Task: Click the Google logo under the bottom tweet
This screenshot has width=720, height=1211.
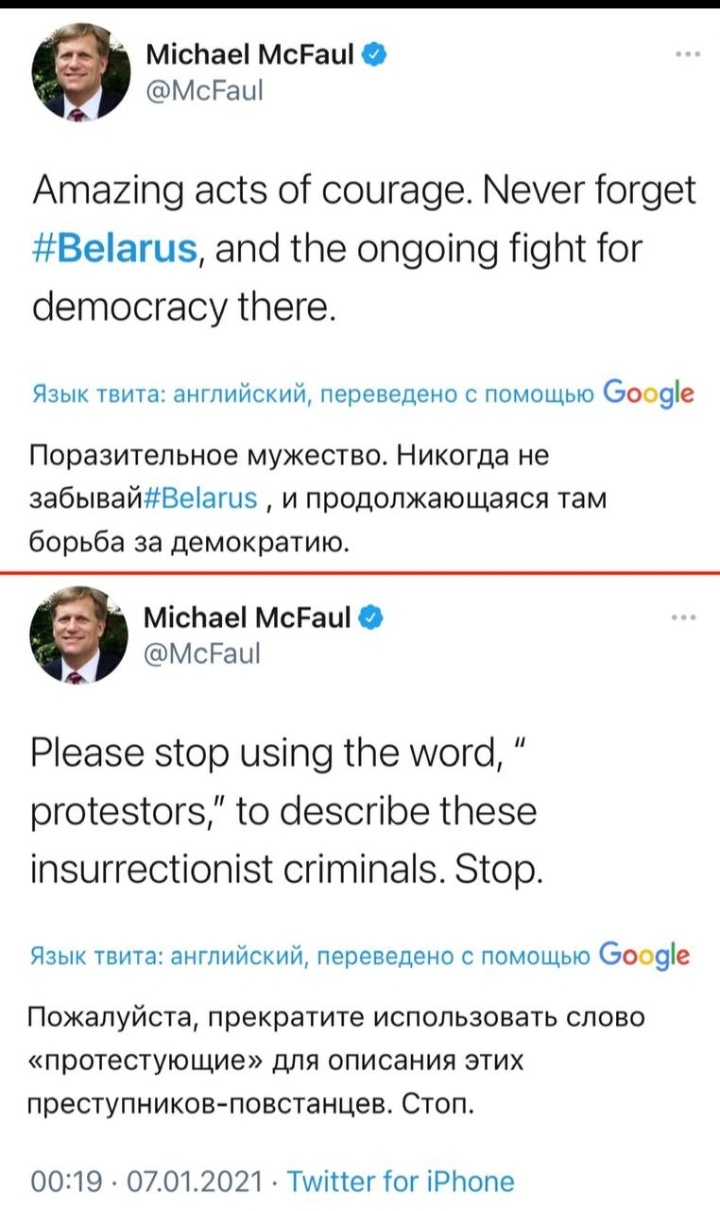Action: pyautogui.click(x=646, y=953)
